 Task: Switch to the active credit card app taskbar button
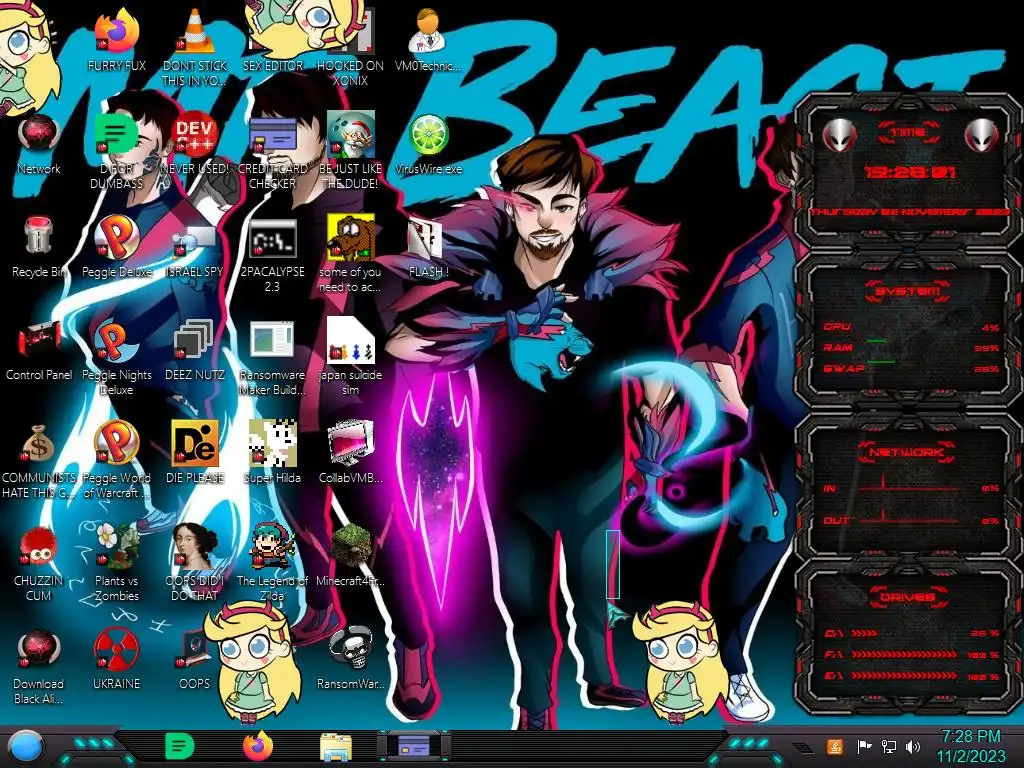414,746
